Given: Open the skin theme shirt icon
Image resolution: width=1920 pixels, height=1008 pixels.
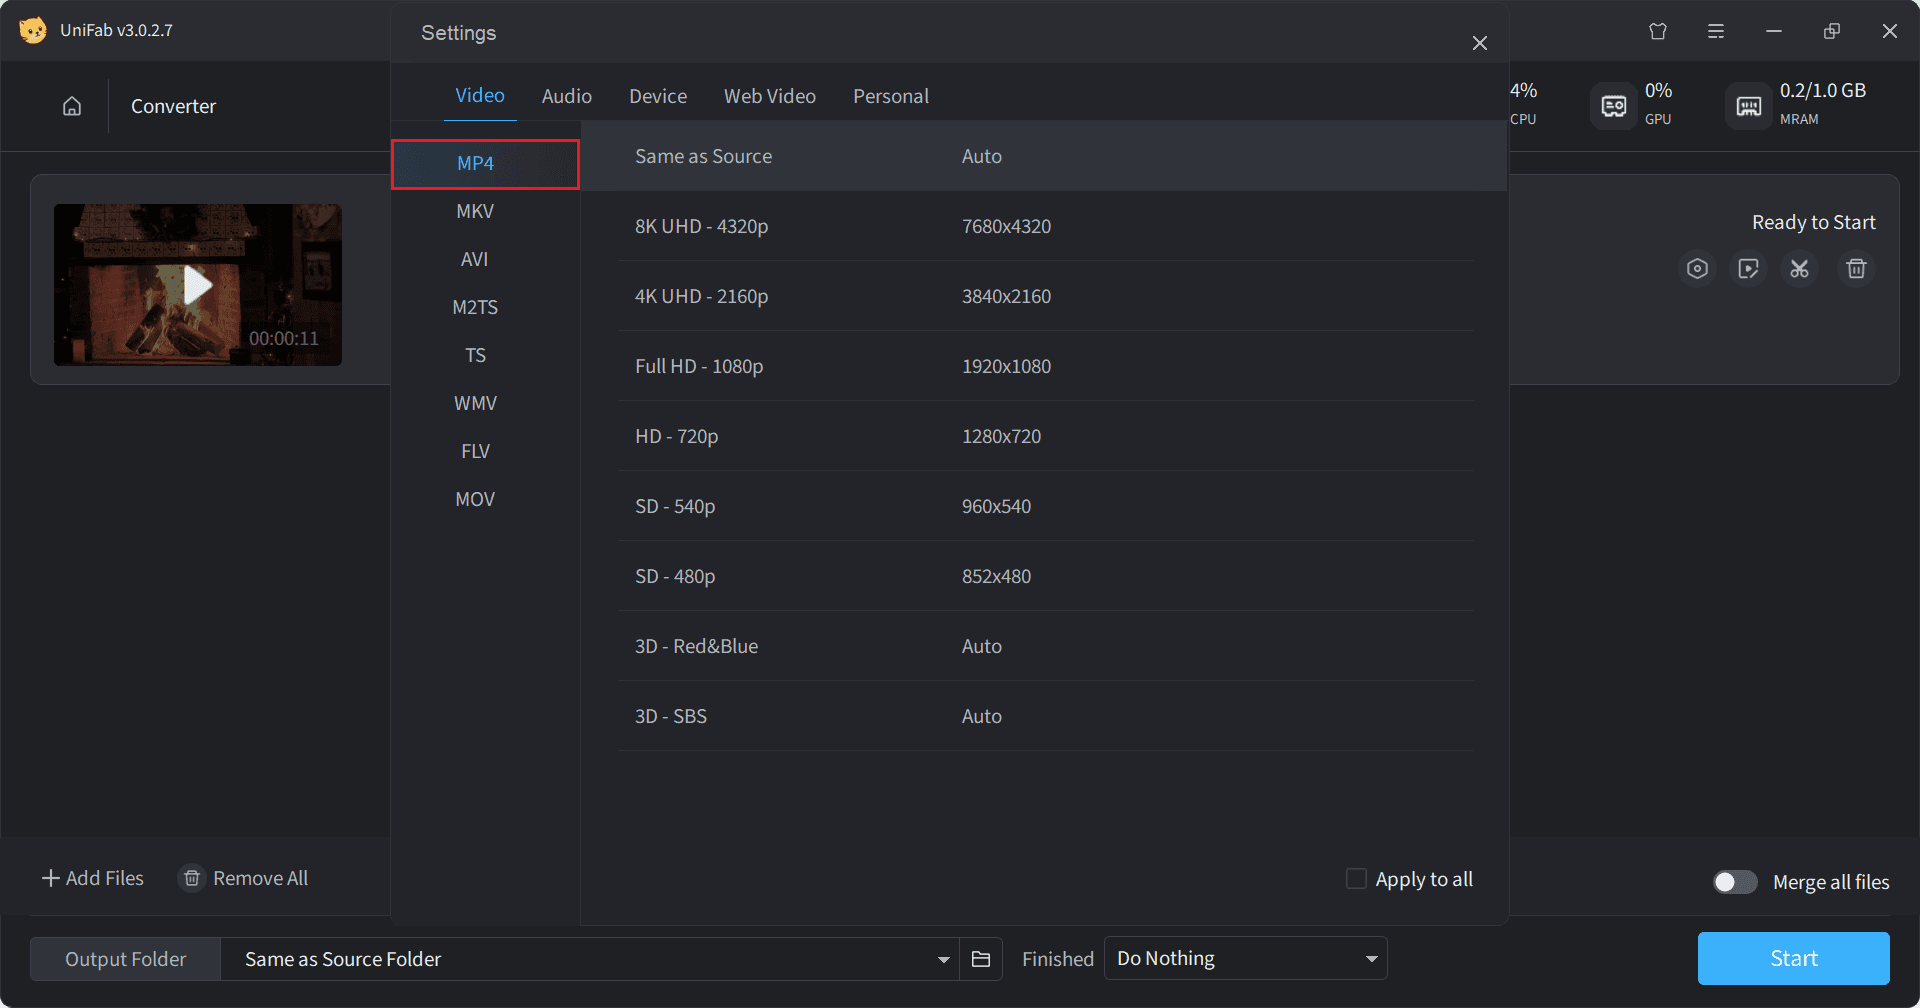Looking at the screenshot, I should (x=1658, y=31).
